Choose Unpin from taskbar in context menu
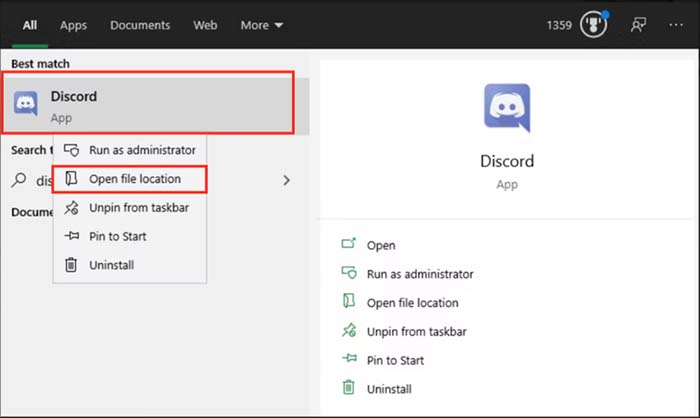Screen dimensions: 700x418 tap(130, 208)
